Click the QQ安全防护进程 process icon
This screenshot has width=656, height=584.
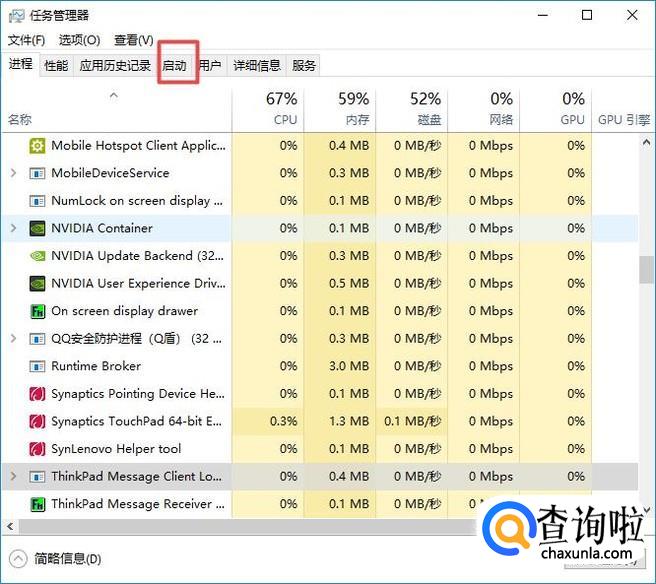coord(37,338)
